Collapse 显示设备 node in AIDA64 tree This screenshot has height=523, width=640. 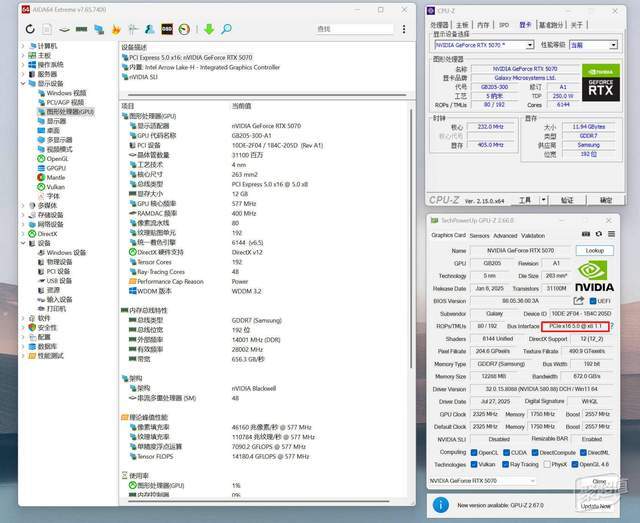(x=23, y=83)
